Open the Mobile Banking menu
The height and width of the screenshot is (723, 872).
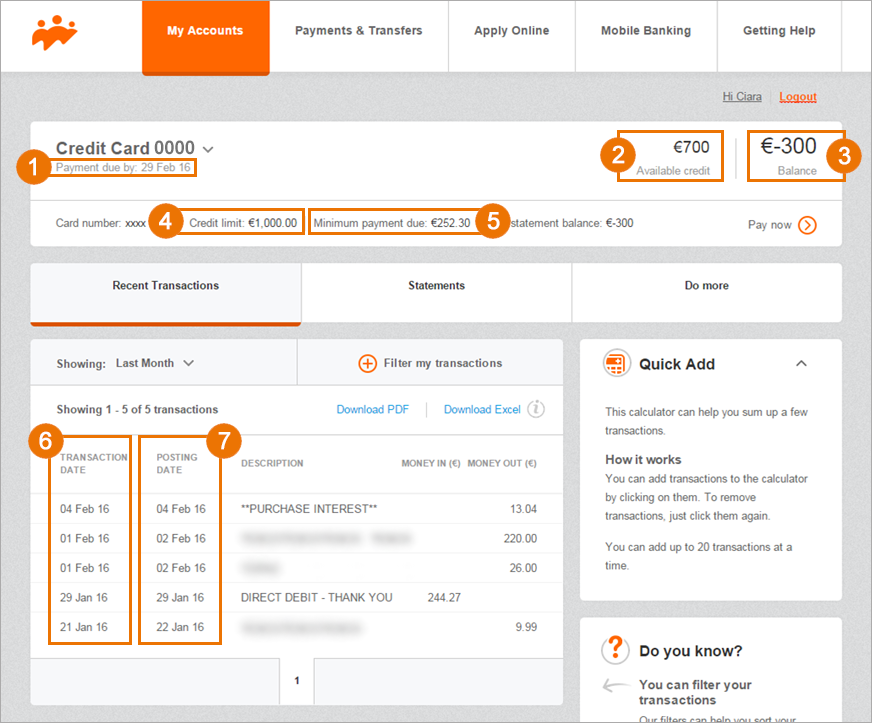(x=645, y=30)
